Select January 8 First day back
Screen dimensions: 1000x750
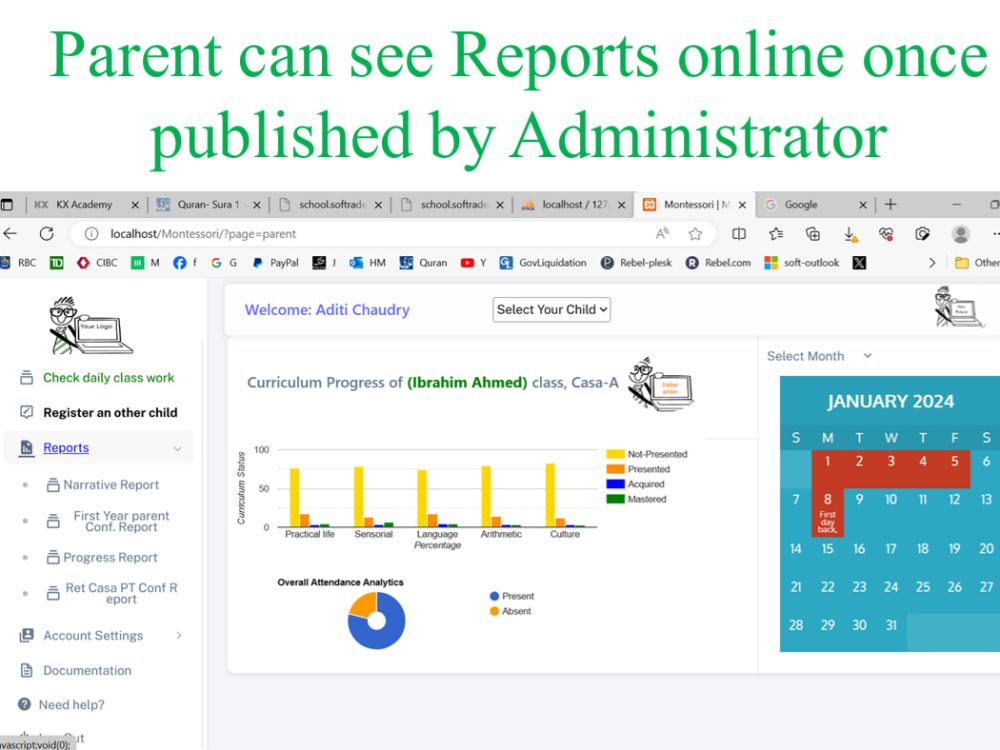827,513
